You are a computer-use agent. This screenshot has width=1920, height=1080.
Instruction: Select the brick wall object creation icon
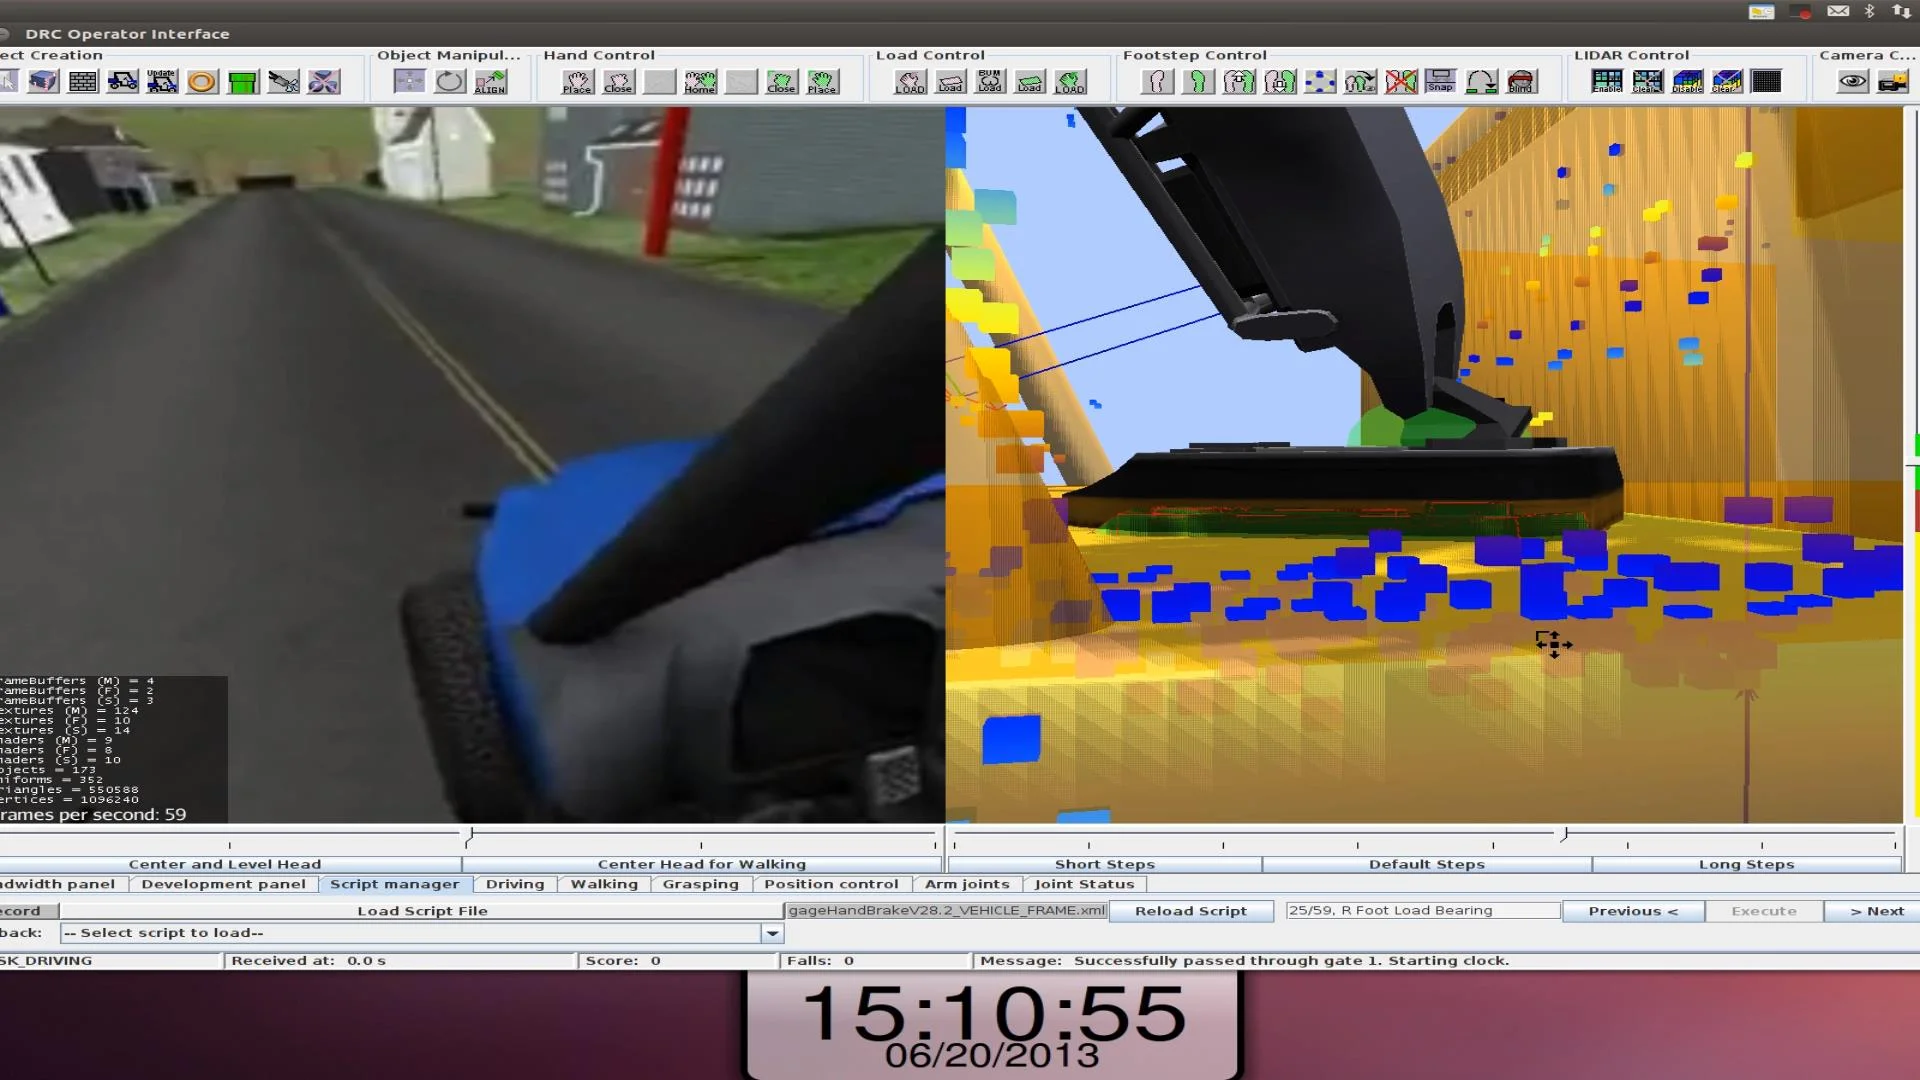pyautogui.click(x=83, y=82)
